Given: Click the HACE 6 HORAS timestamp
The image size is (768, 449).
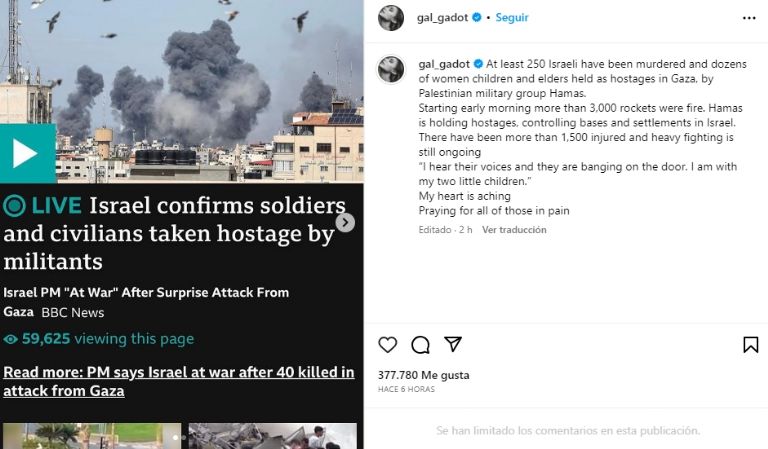Looking at the screenshot, I should [406, 389].
